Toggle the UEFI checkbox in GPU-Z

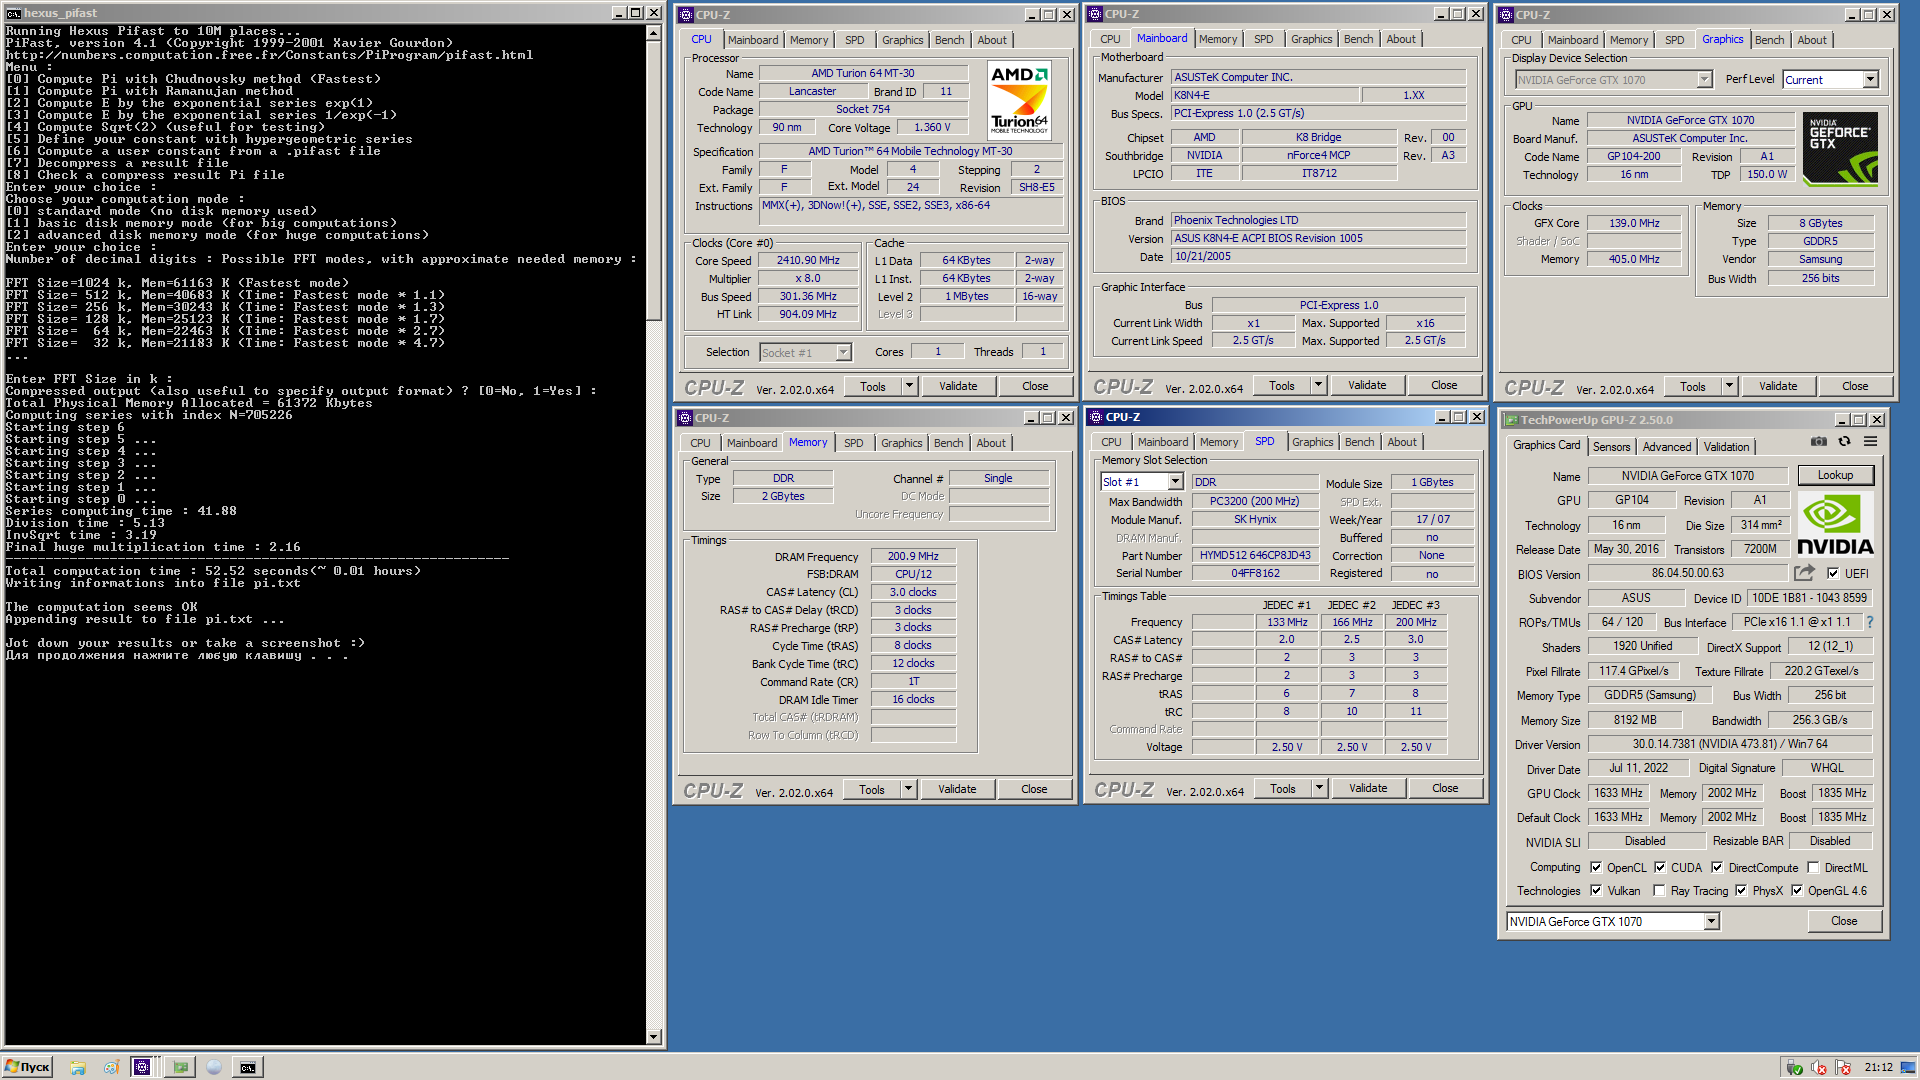click(x=1833, y=574)
